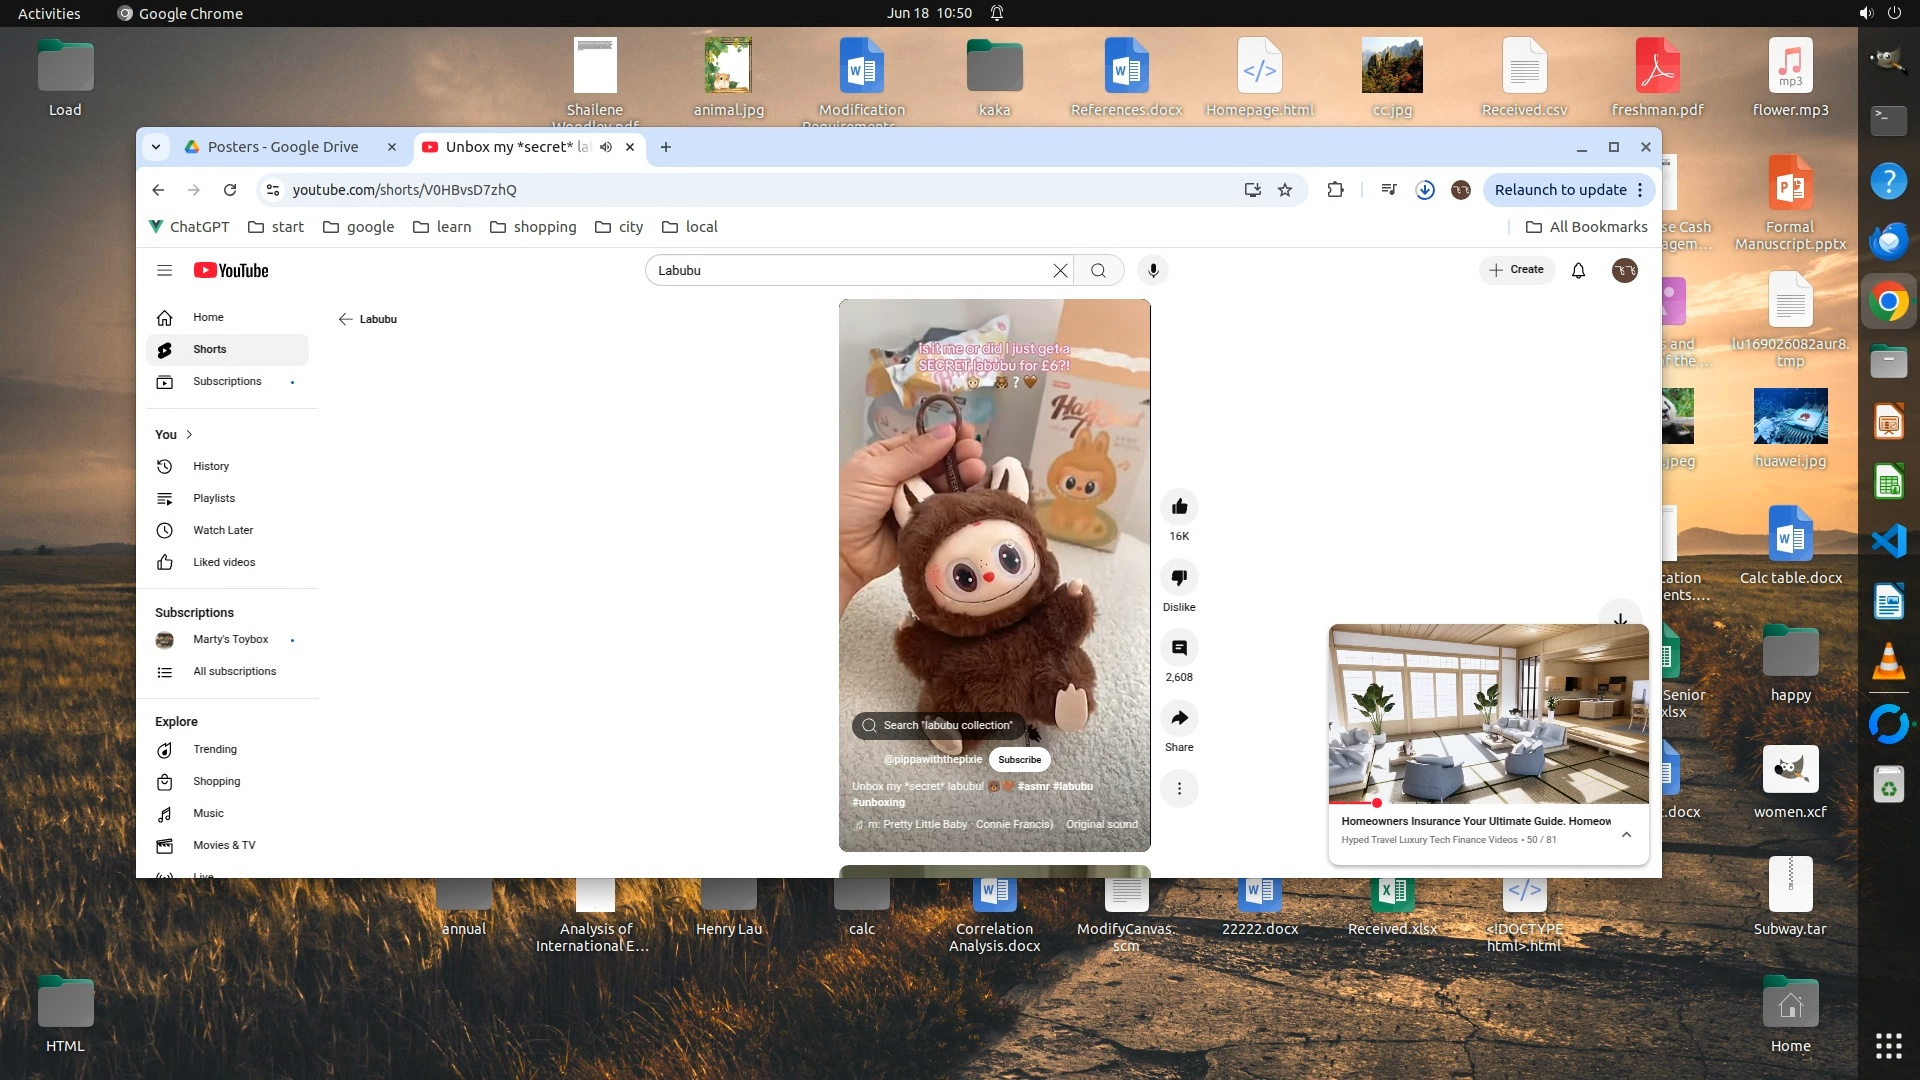Viewport: 1920px width, 1080px height.
Task: Open Chrome tab search dropdown
Action: point(156,147)
